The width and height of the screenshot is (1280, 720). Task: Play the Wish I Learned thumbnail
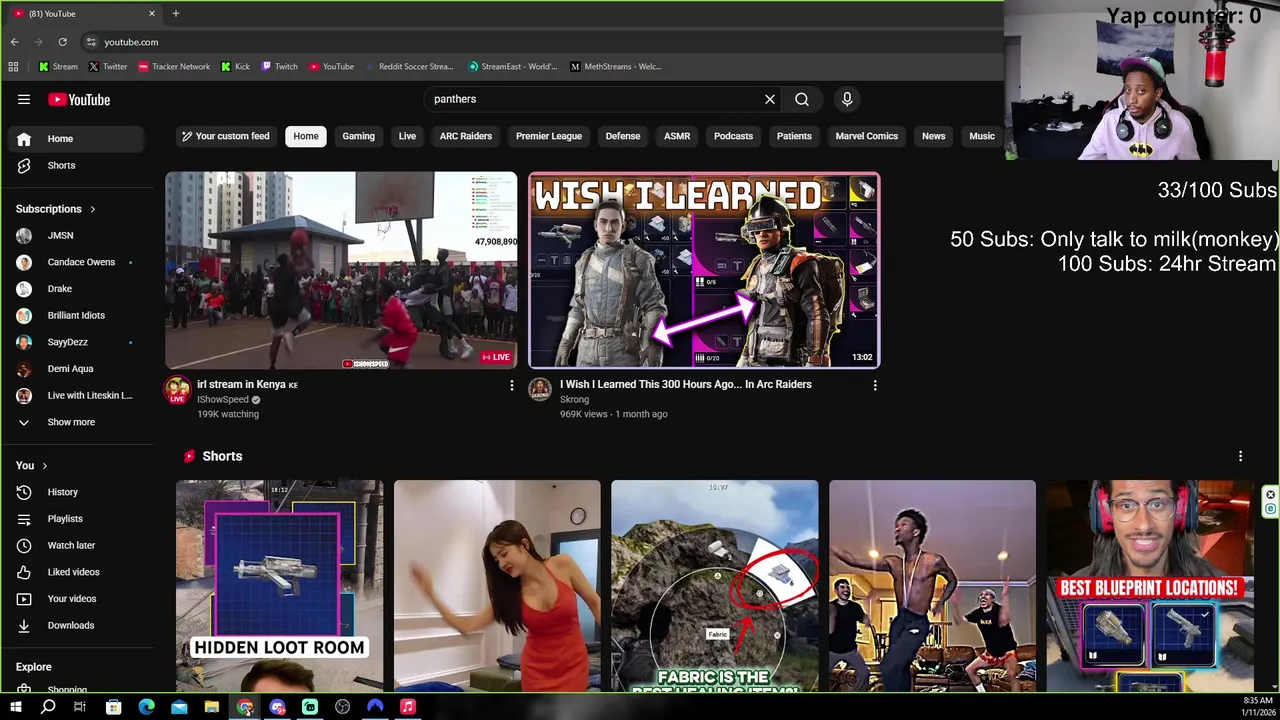point(704,270)
